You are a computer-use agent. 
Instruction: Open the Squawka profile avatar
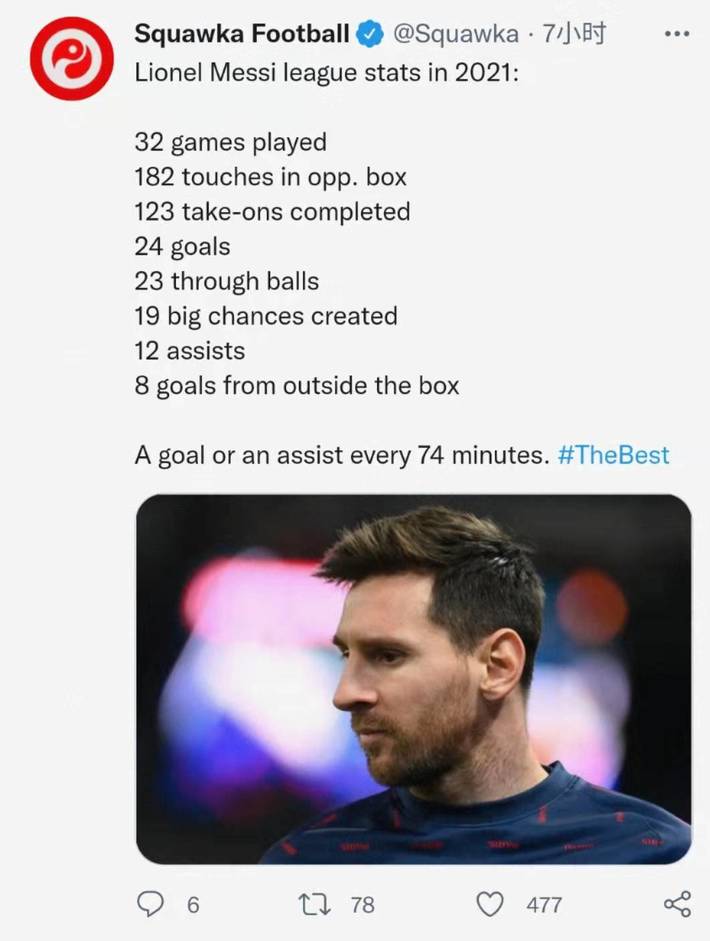pyautogui.click(x=71, y=58)
